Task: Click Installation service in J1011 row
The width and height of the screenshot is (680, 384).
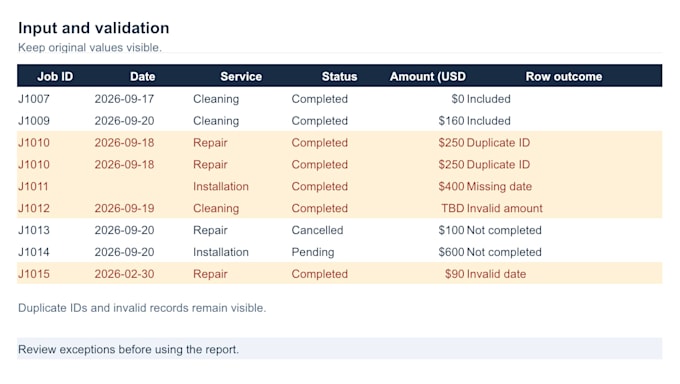Action: tap(221, 187)
